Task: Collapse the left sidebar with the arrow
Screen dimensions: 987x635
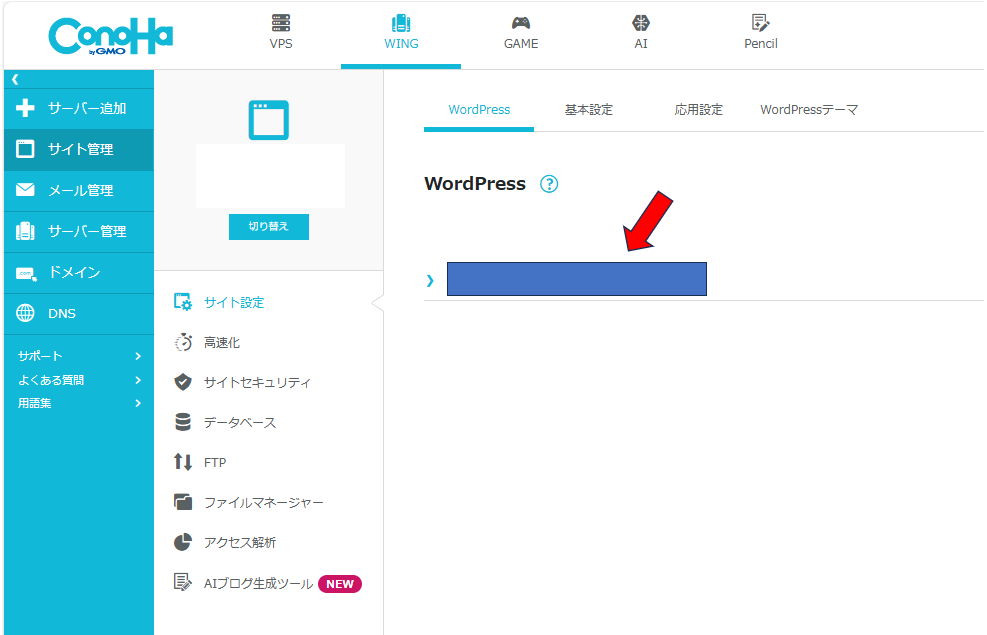Action: [15, 79]
